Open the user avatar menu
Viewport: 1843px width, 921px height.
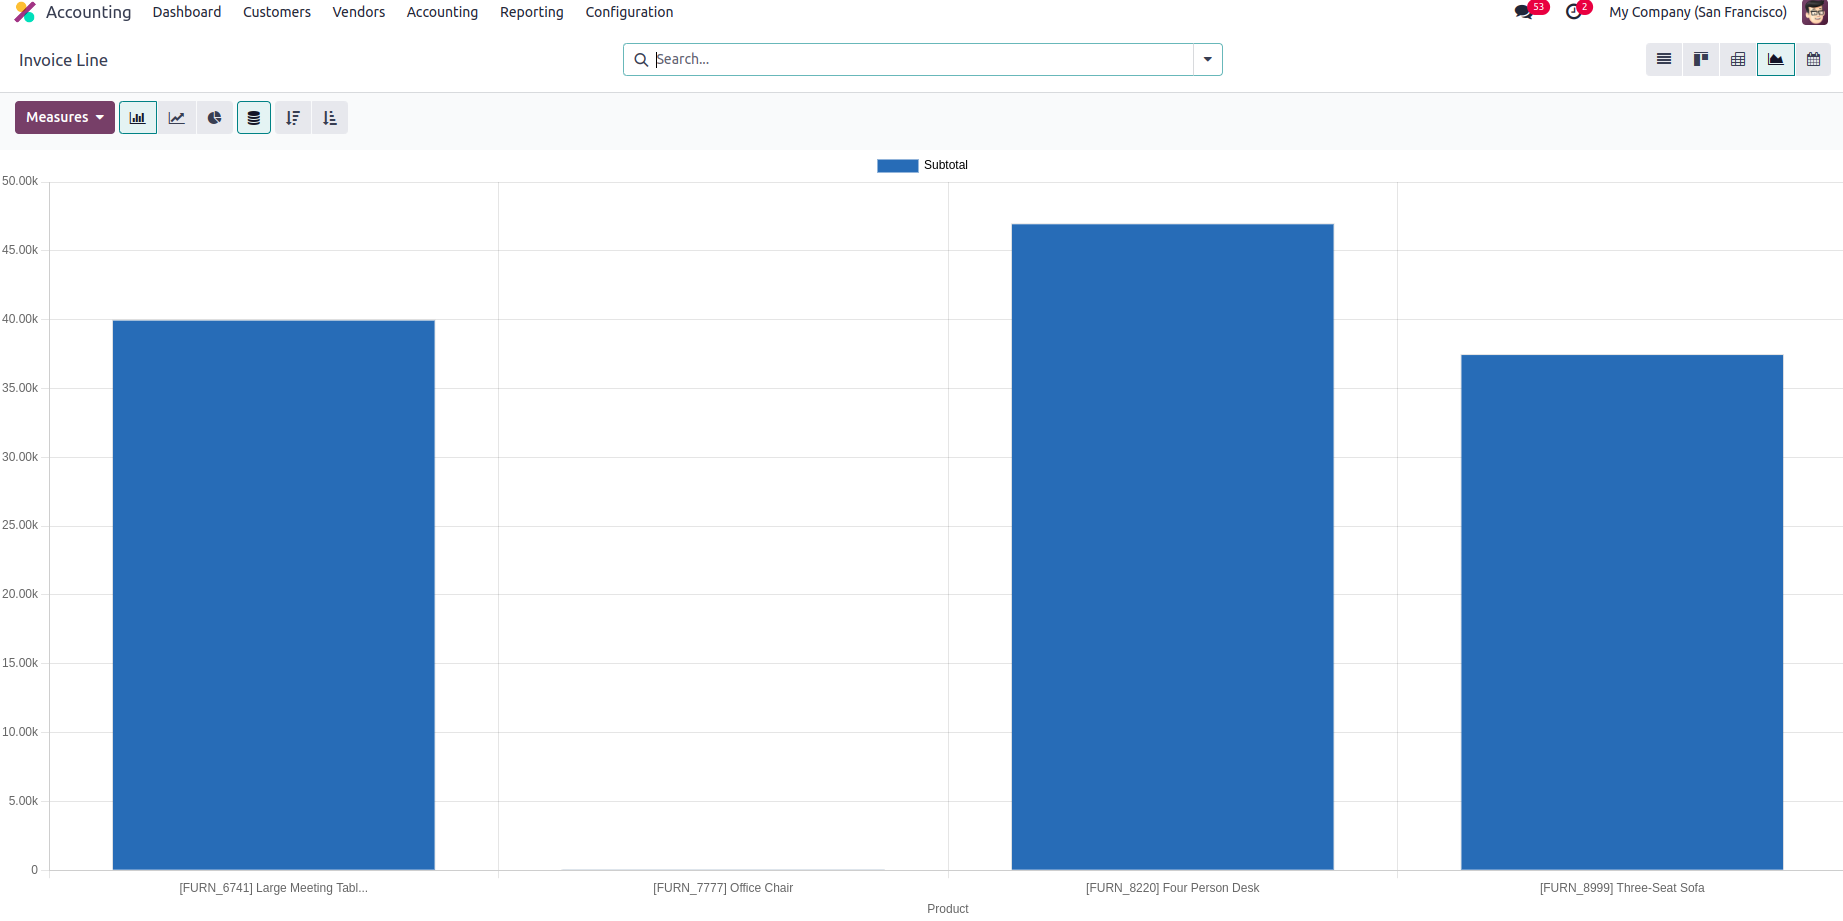pyautogui.click(x=1815, y=12)
